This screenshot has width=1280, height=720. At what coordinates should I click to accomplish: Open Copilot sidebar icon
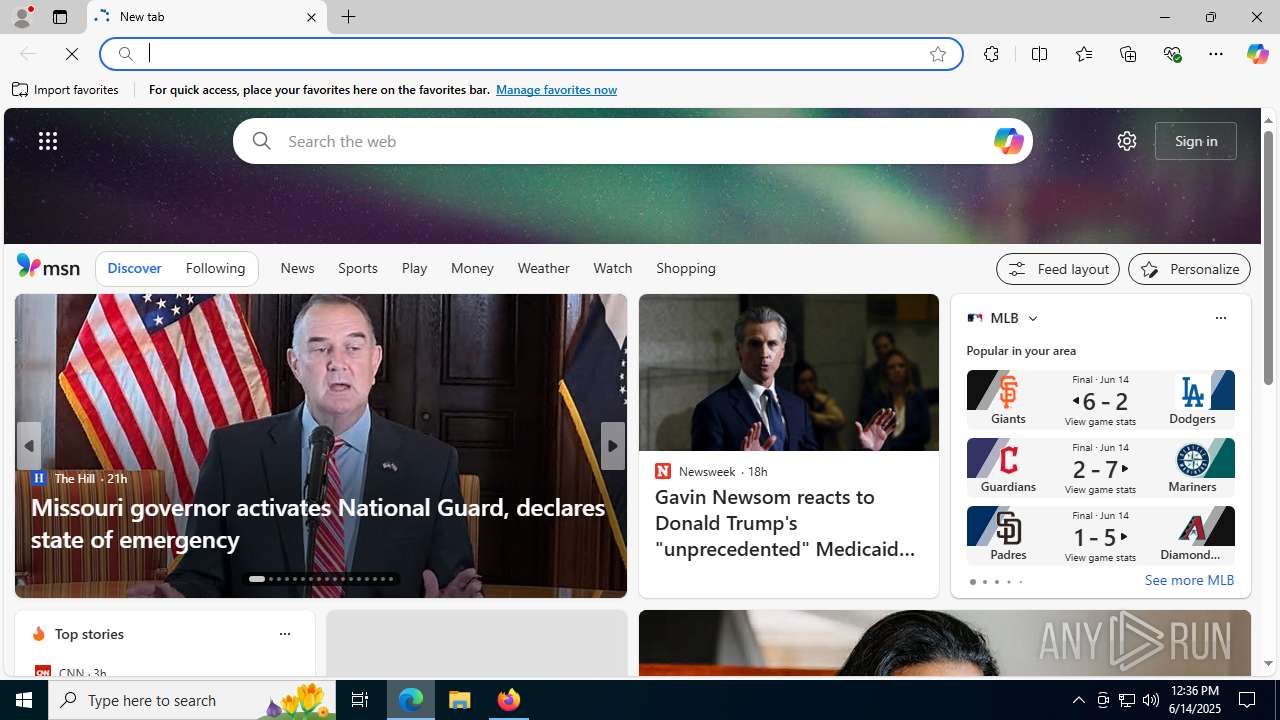point(1257,54)
